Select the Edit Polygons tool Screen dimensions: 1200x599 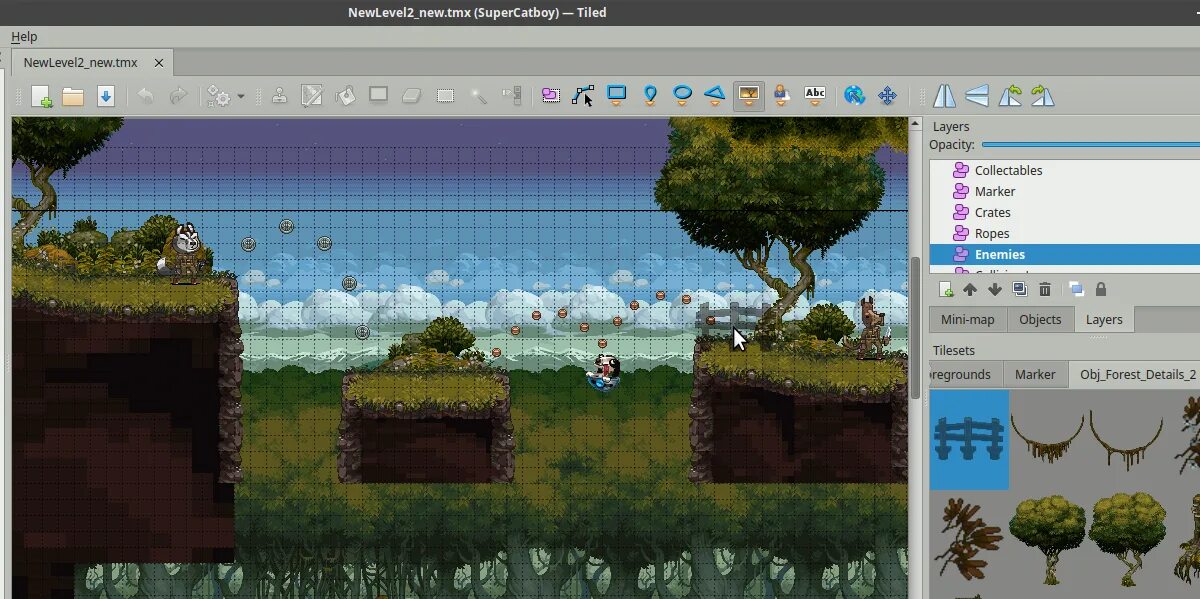pos(583,96)
